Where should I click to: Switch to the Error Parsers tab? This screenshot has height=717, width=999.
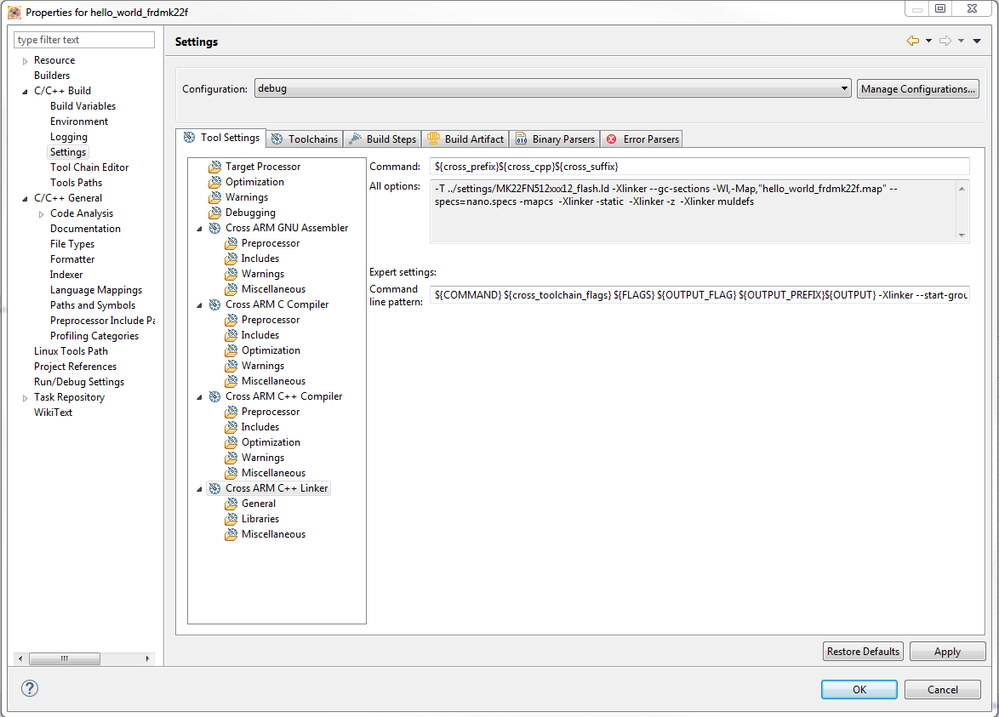tap(642, 139)
